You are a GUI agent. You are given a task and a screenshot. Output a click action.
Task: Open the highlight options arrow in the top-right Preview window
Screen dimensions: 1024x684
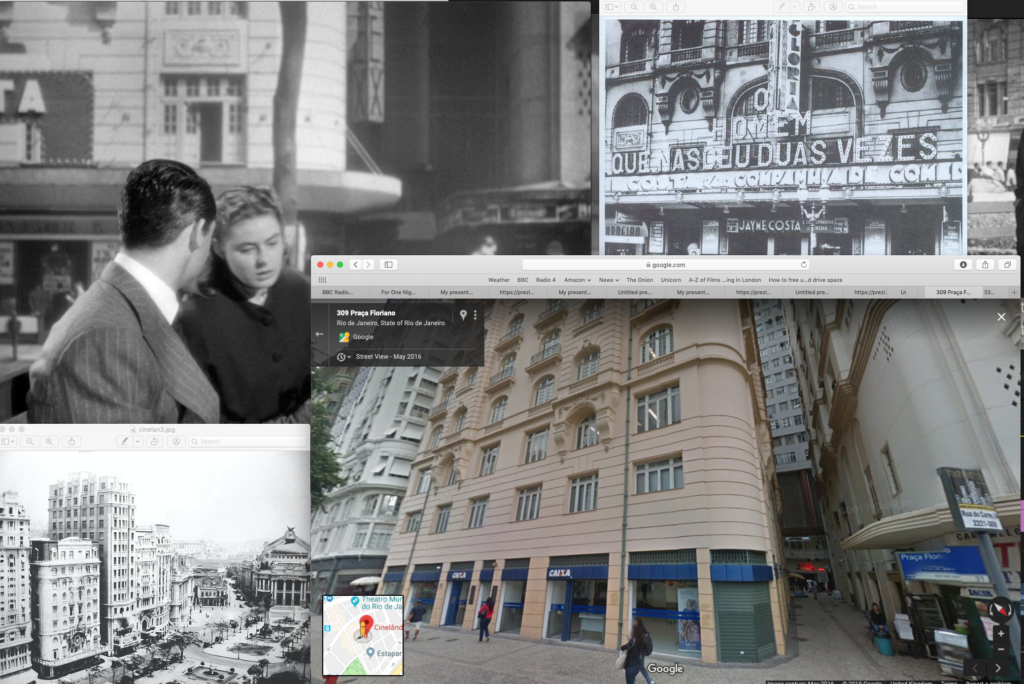point(795,7)
